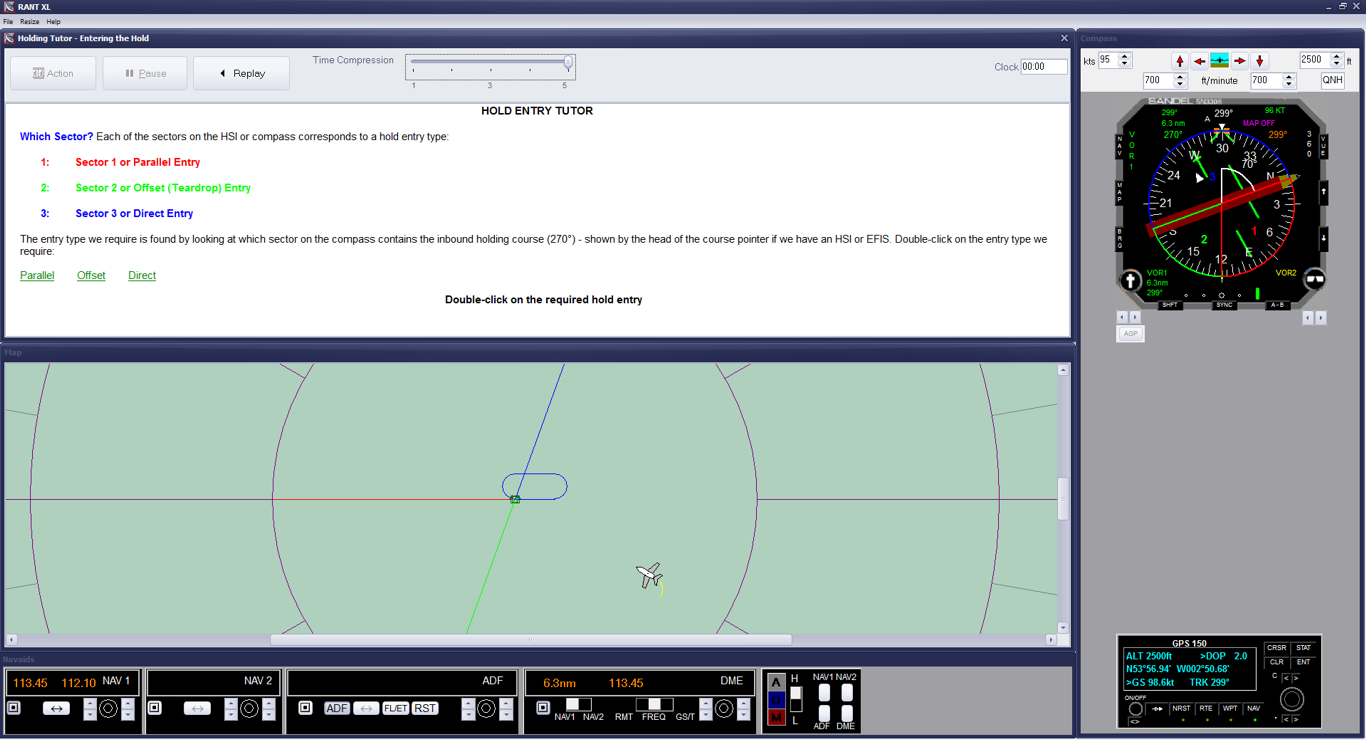The width and height of the screenshot is (1366, 740).
Task: Toggle the NAV 1 power switch
Action: pos(14,708)
